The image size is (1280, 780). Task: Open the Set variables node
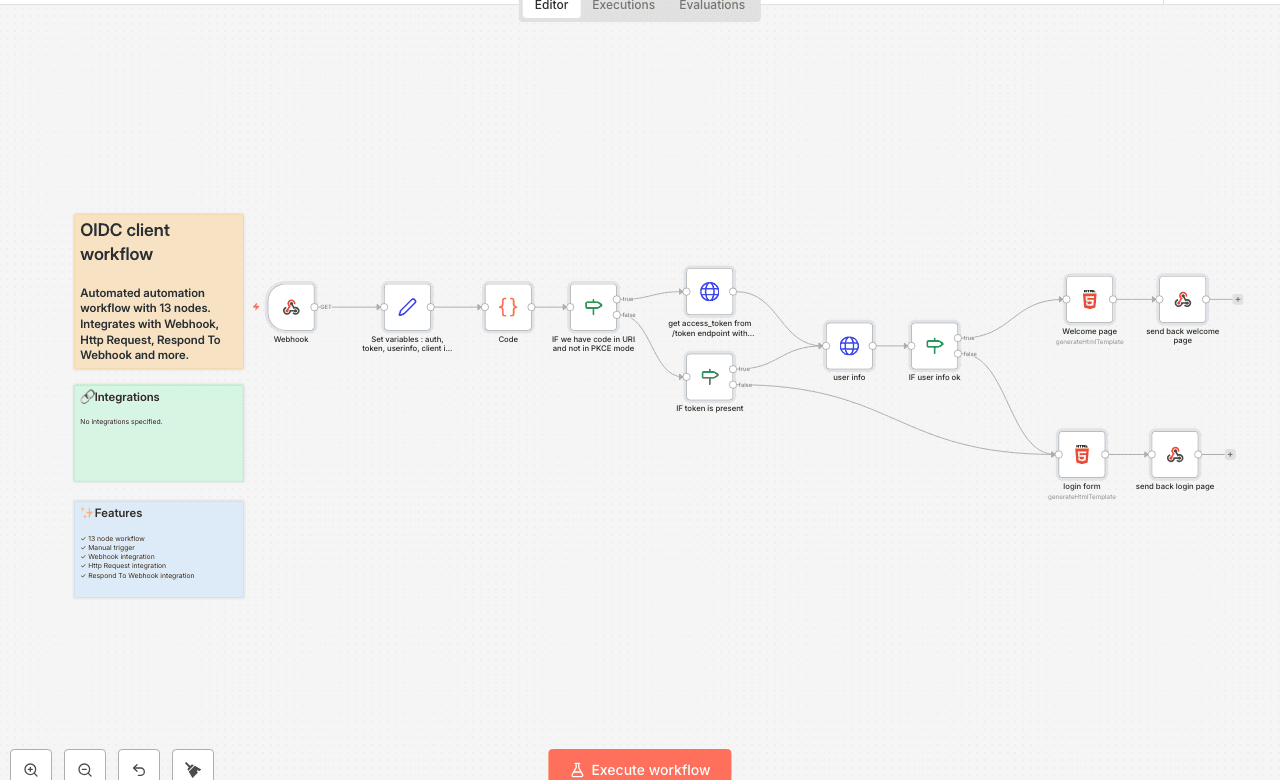pos(407,307)
